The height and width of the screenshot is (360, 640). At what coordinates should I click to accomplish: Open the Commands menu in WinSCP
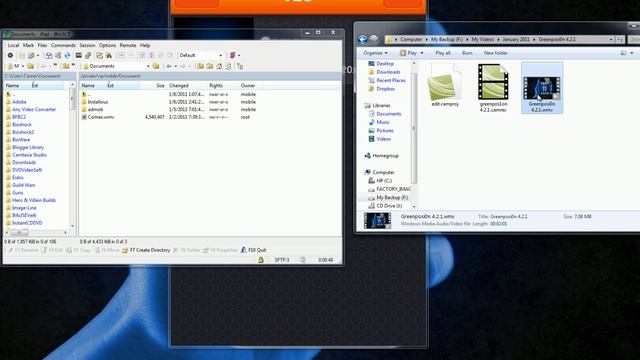tap(63, 45)
